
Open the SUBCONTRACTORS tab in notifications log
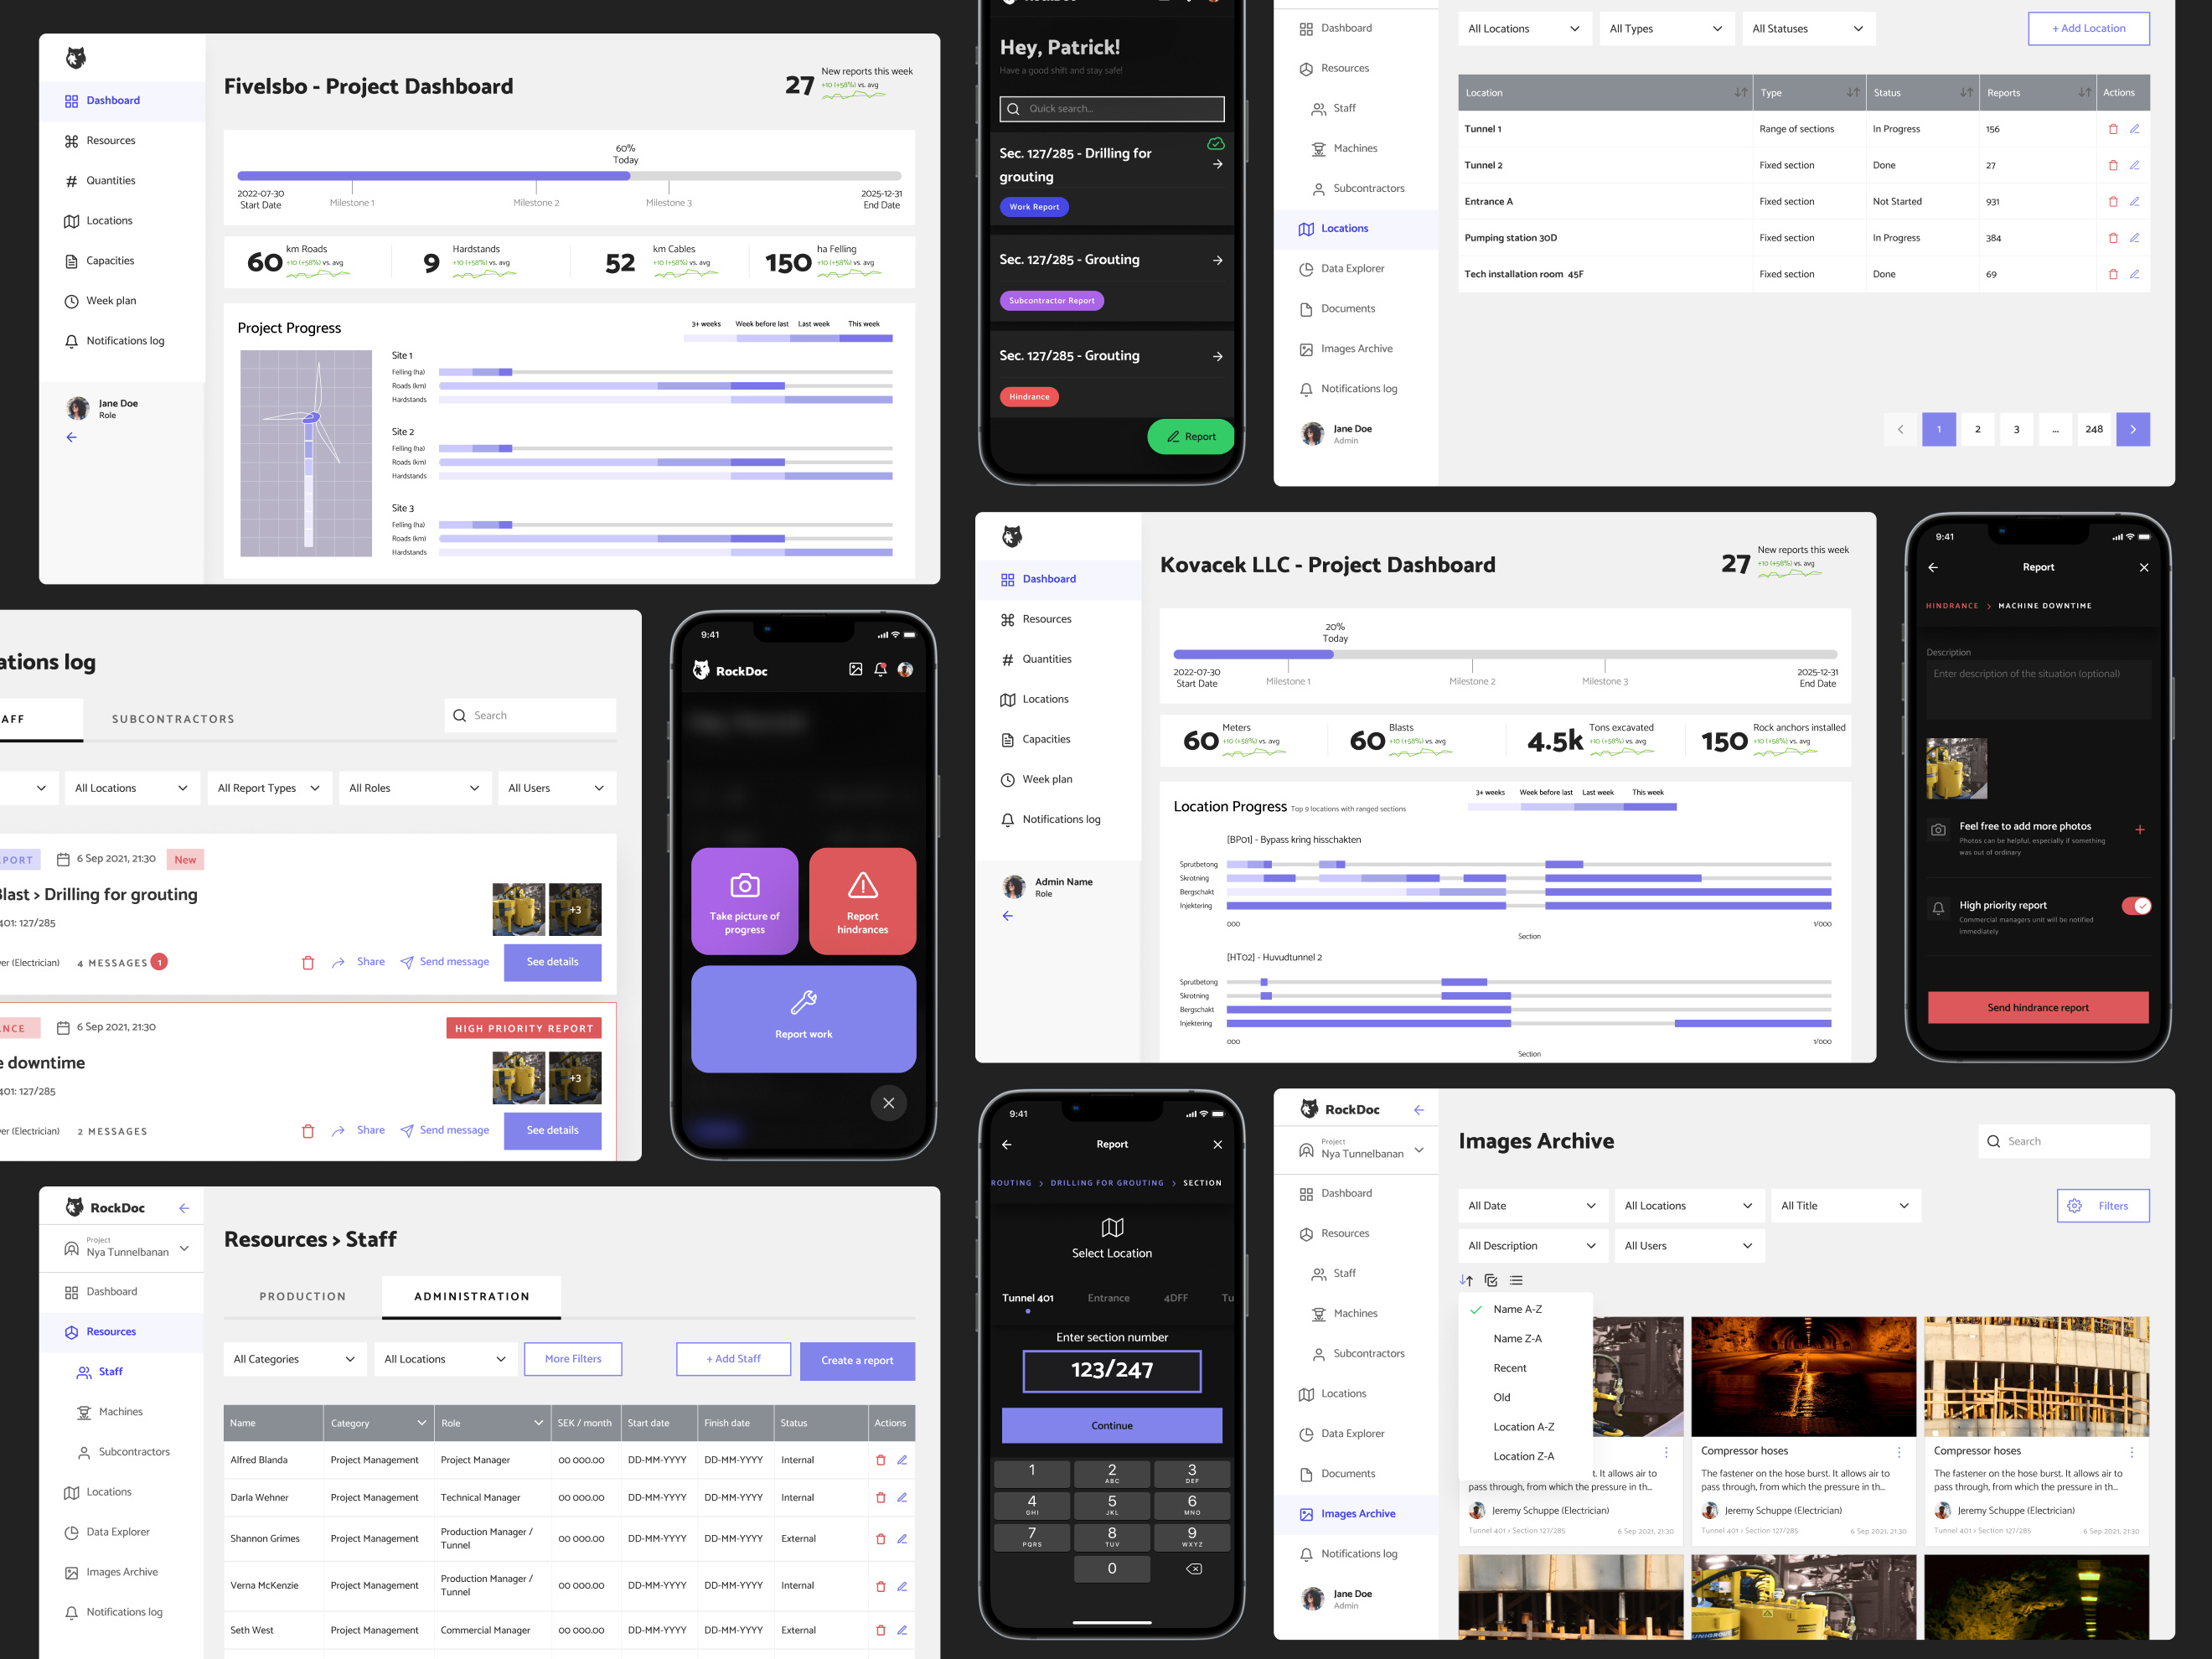pos(172,718)
